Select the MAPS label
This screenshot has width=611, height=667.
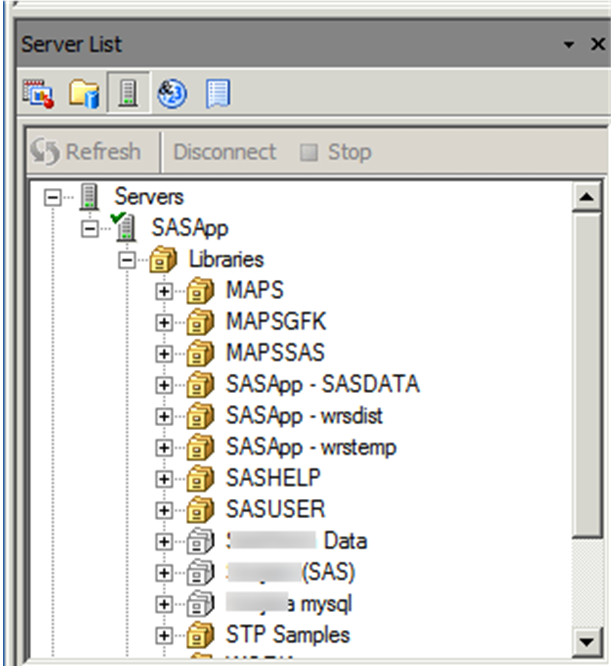pos(254,290)
